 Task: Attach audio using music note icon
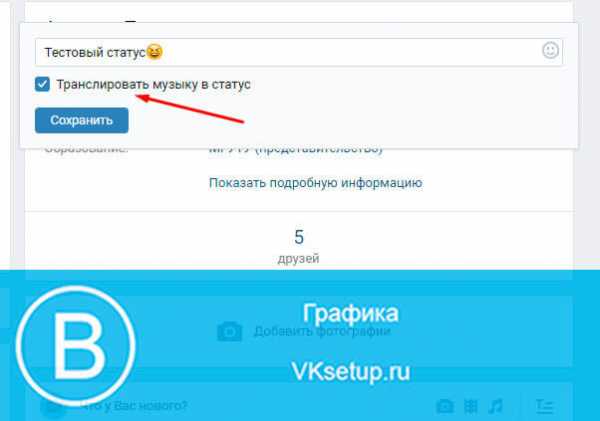[496, 406]
